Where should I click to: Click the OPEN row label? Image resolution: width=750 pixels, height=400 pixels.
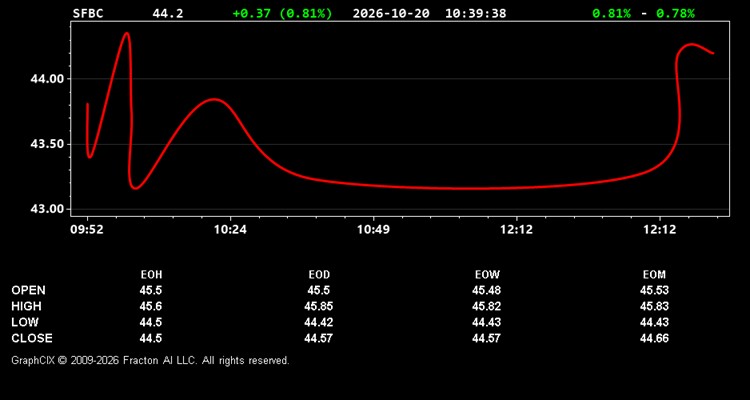click(28, 290)
